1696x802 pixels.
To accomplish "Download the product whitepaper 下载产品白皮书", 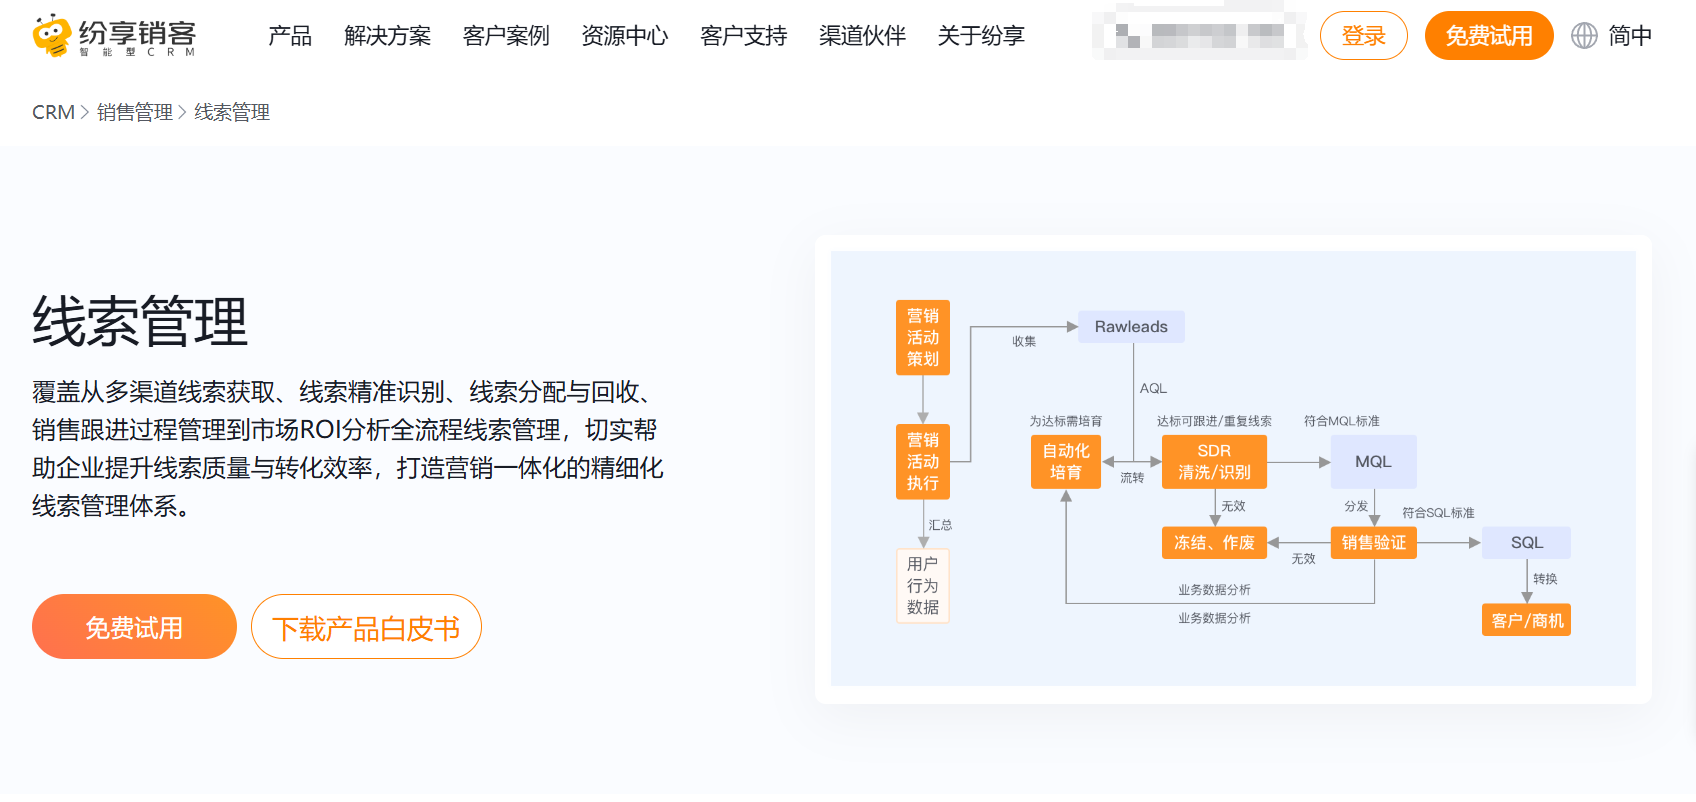I will [366, 627].
